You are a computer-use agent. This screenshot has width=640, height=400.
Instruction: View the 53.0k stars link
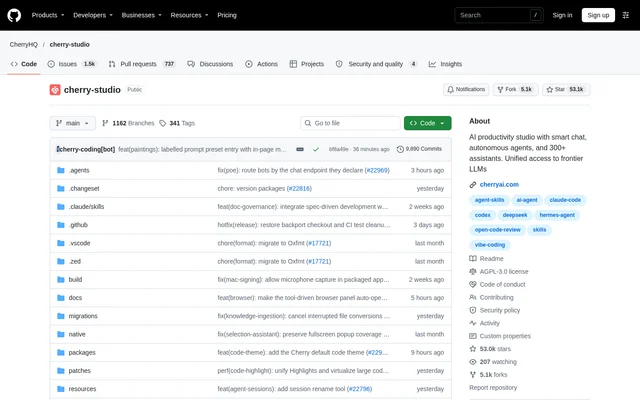[x=490, y=349]
